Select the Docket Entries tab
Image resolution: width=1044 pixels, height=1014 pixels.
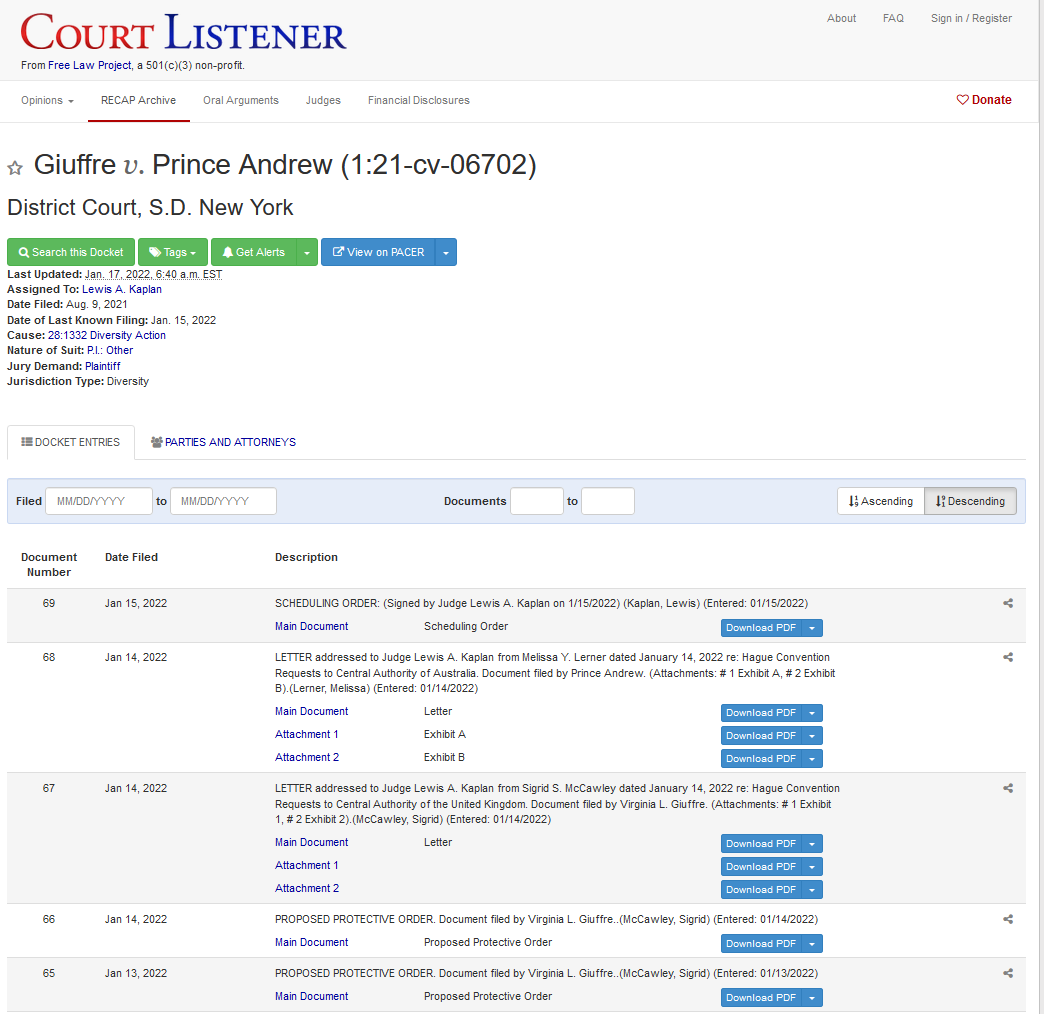(x=71, y=442)
